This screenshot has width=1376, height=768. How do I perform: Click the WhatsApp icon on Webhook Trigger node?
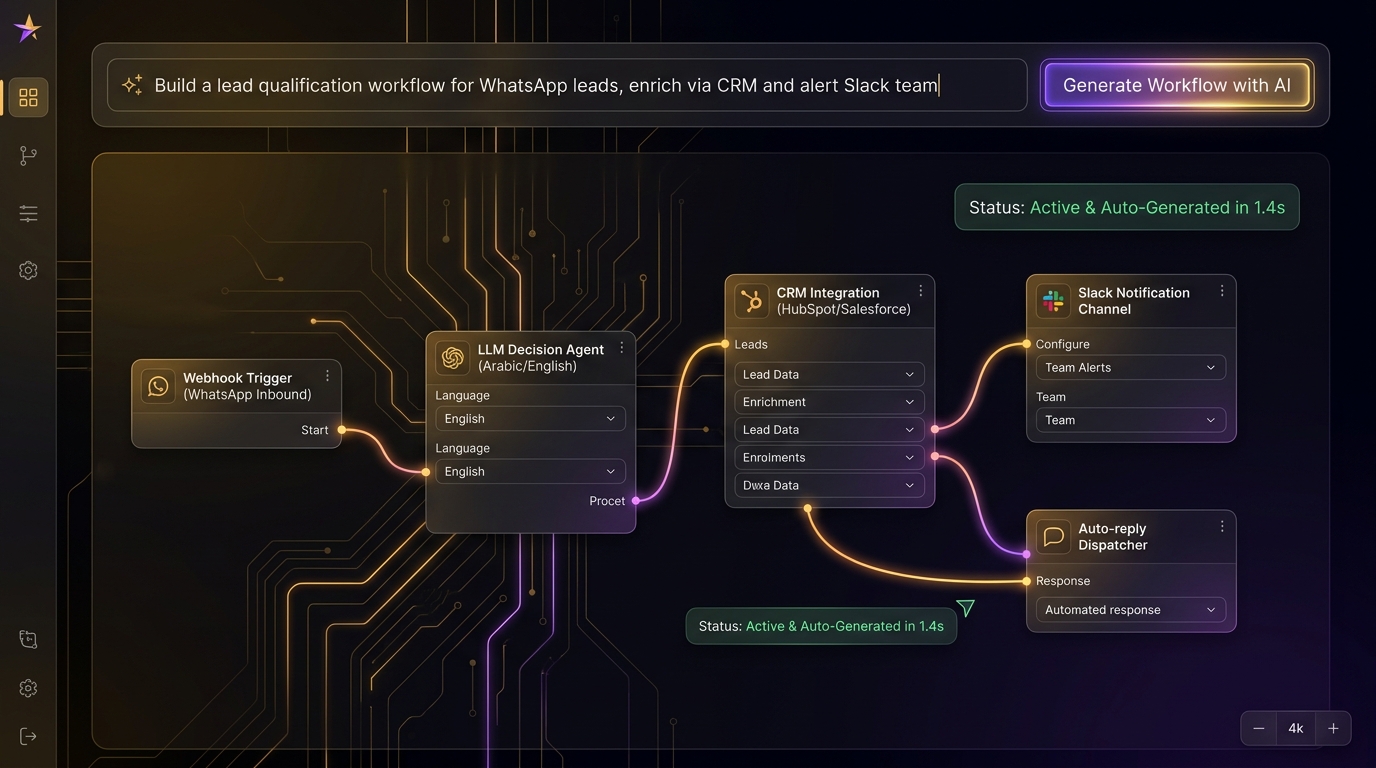point(158,386)
